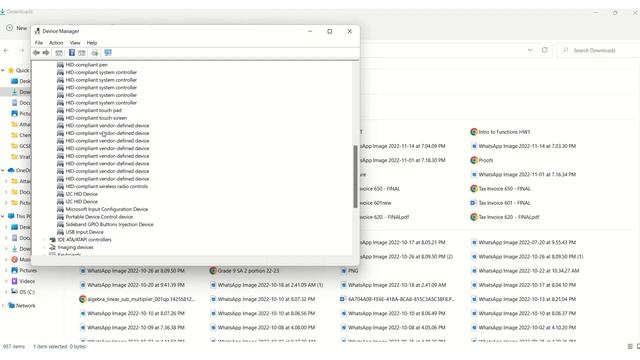Viewport: 640px width, 360px height.
Task: Select WhatsApp Image 2022-10-10 at 8.06.49 PM
Action: click(x=397, y=313)
